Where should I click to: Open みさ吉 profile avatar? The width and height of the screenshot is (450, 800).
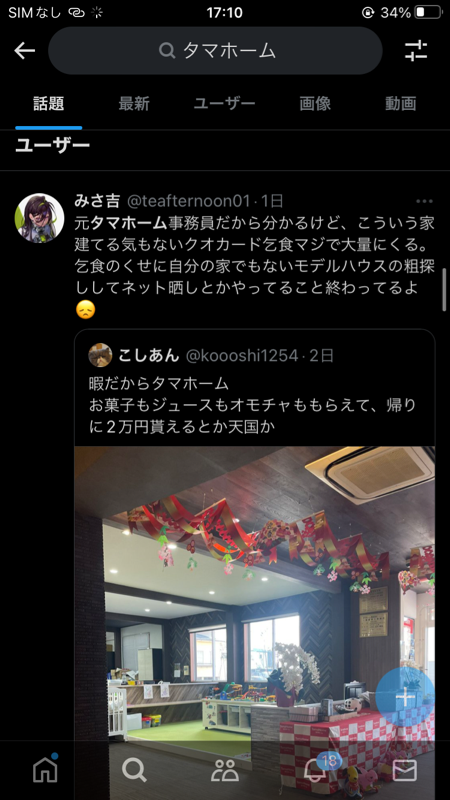(39, 218)
